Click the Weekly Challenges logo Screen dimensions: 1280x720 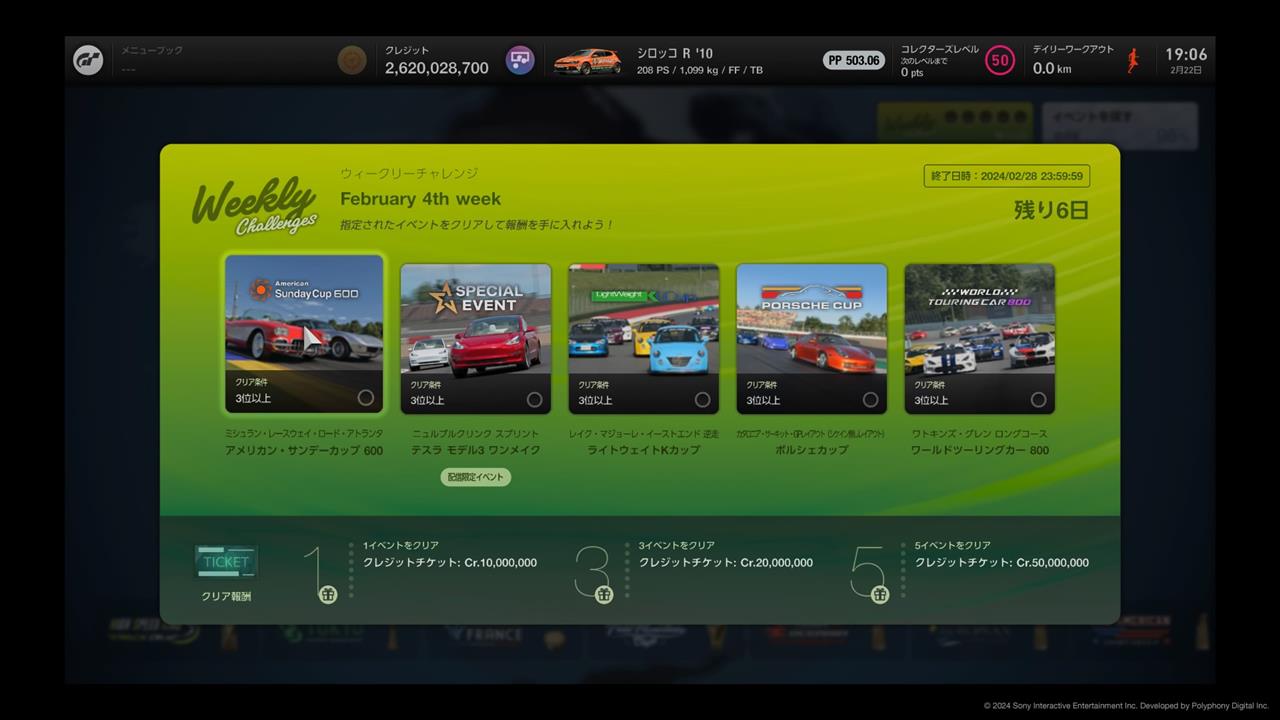coord(255,207)
